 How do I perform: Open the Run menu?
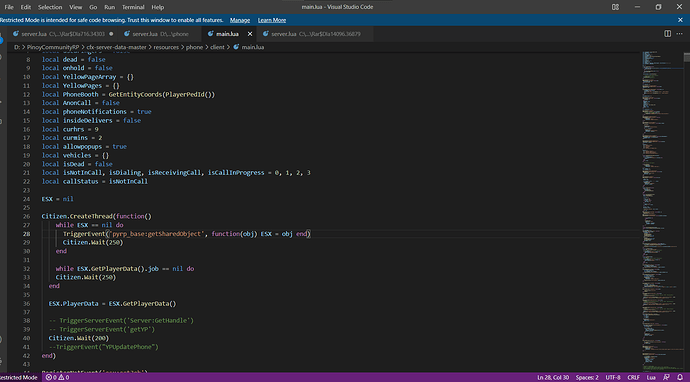(x=110, y=7)
